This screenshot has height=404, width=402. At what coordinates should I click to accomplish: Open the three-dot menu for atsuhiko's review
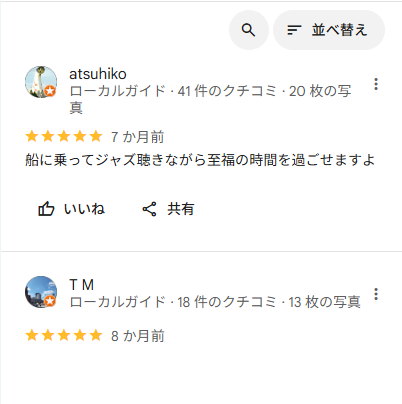(x=376, y=84)
